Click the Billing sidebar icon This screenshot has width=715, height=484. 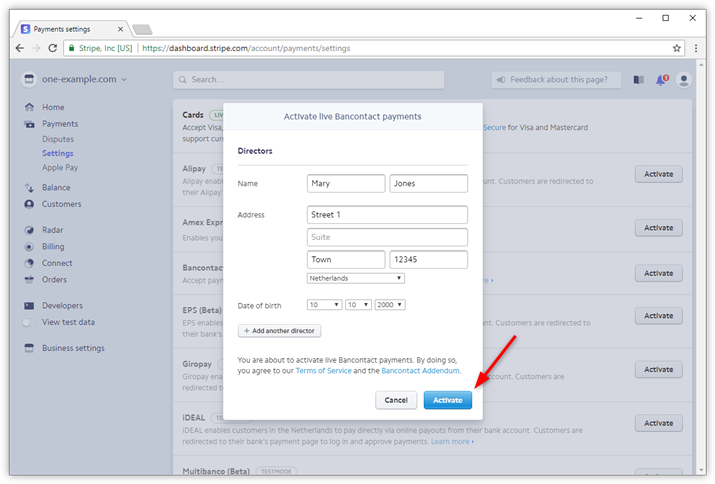tap(29, 247)
